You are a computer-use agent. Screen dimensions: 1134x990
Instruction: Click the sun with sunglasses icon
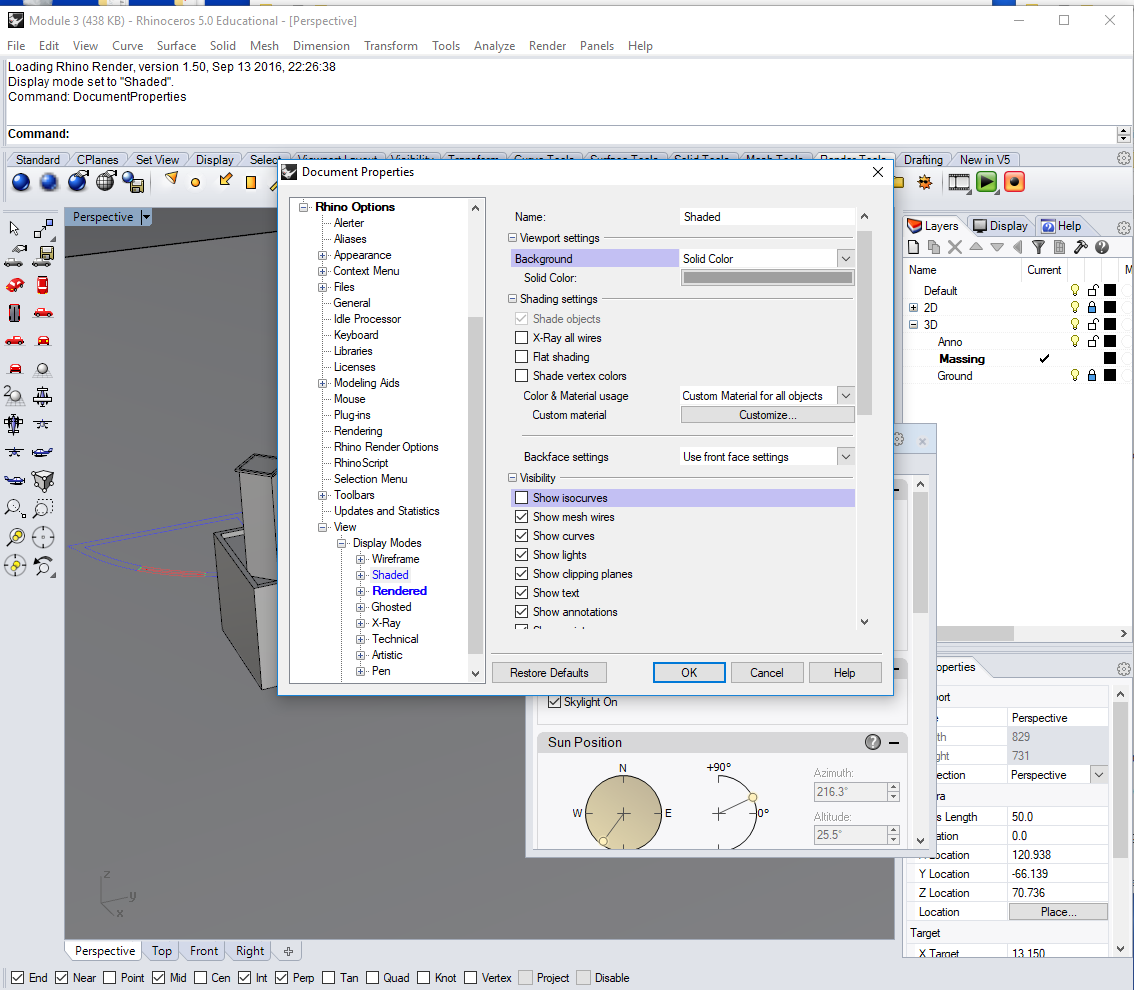[924, 182]
